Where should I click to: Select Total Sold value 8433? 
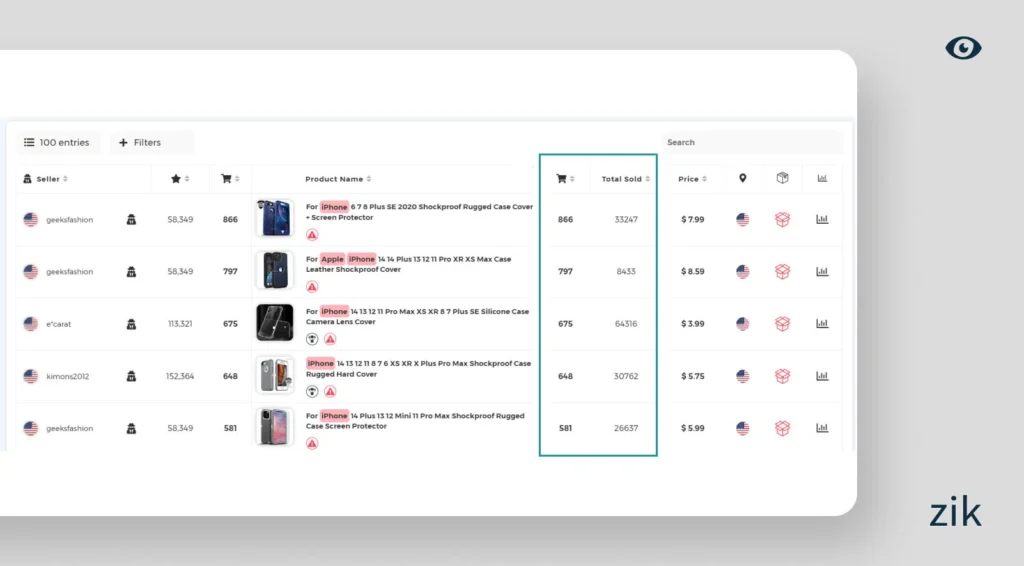tap(626, 272)
